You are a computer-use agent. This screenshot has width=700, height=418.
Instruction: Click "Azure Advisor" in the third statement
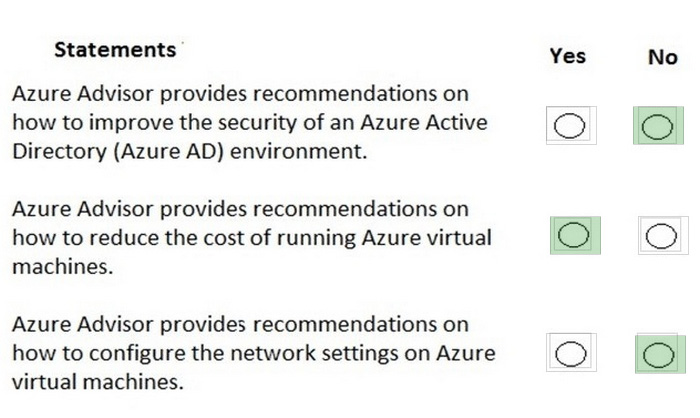point(75,326)
